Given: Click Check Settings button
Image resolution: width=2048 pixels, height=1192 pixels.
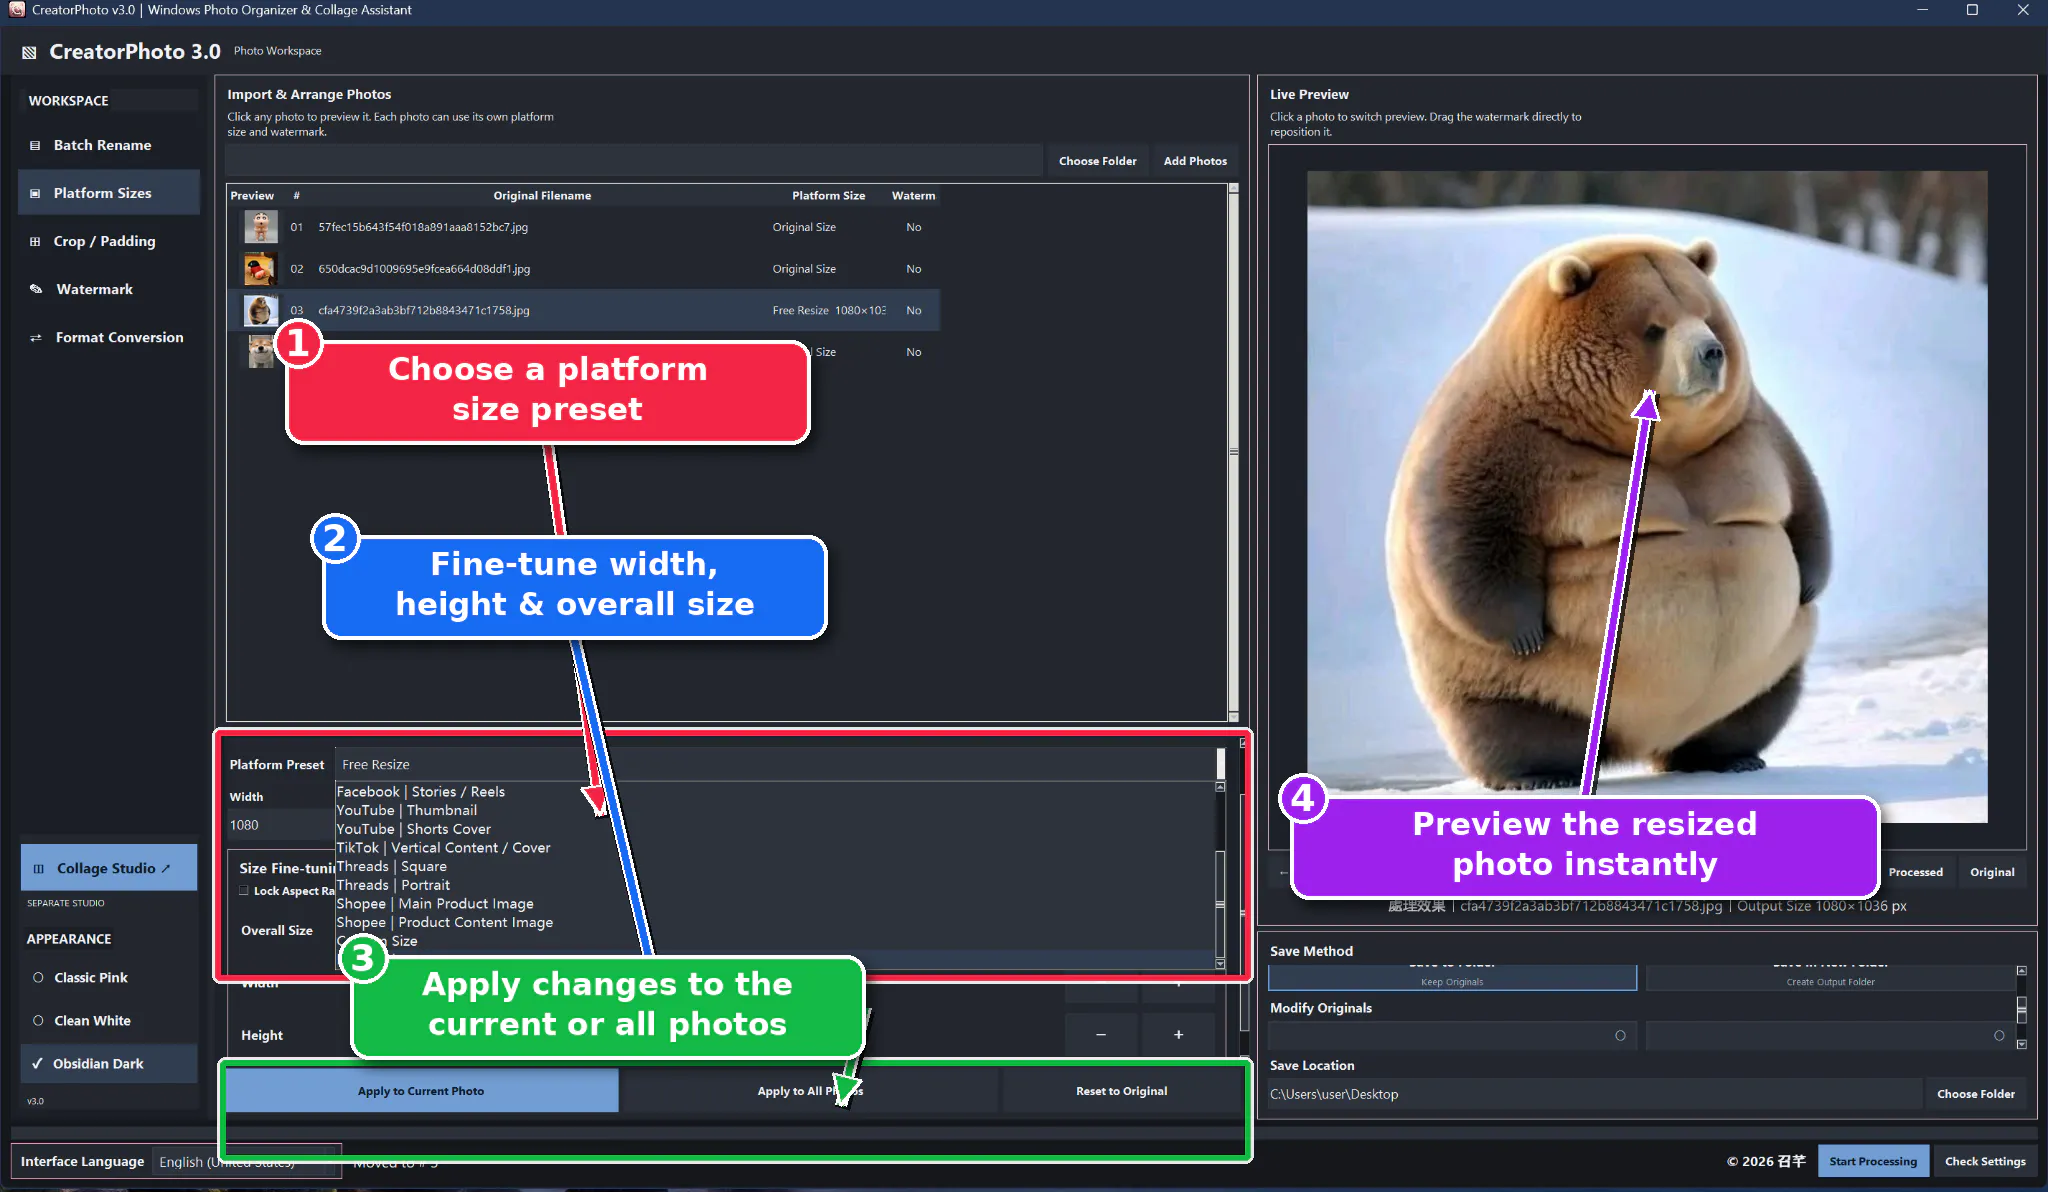Looking at the screenshot, I should [x=1985, y=1161].
